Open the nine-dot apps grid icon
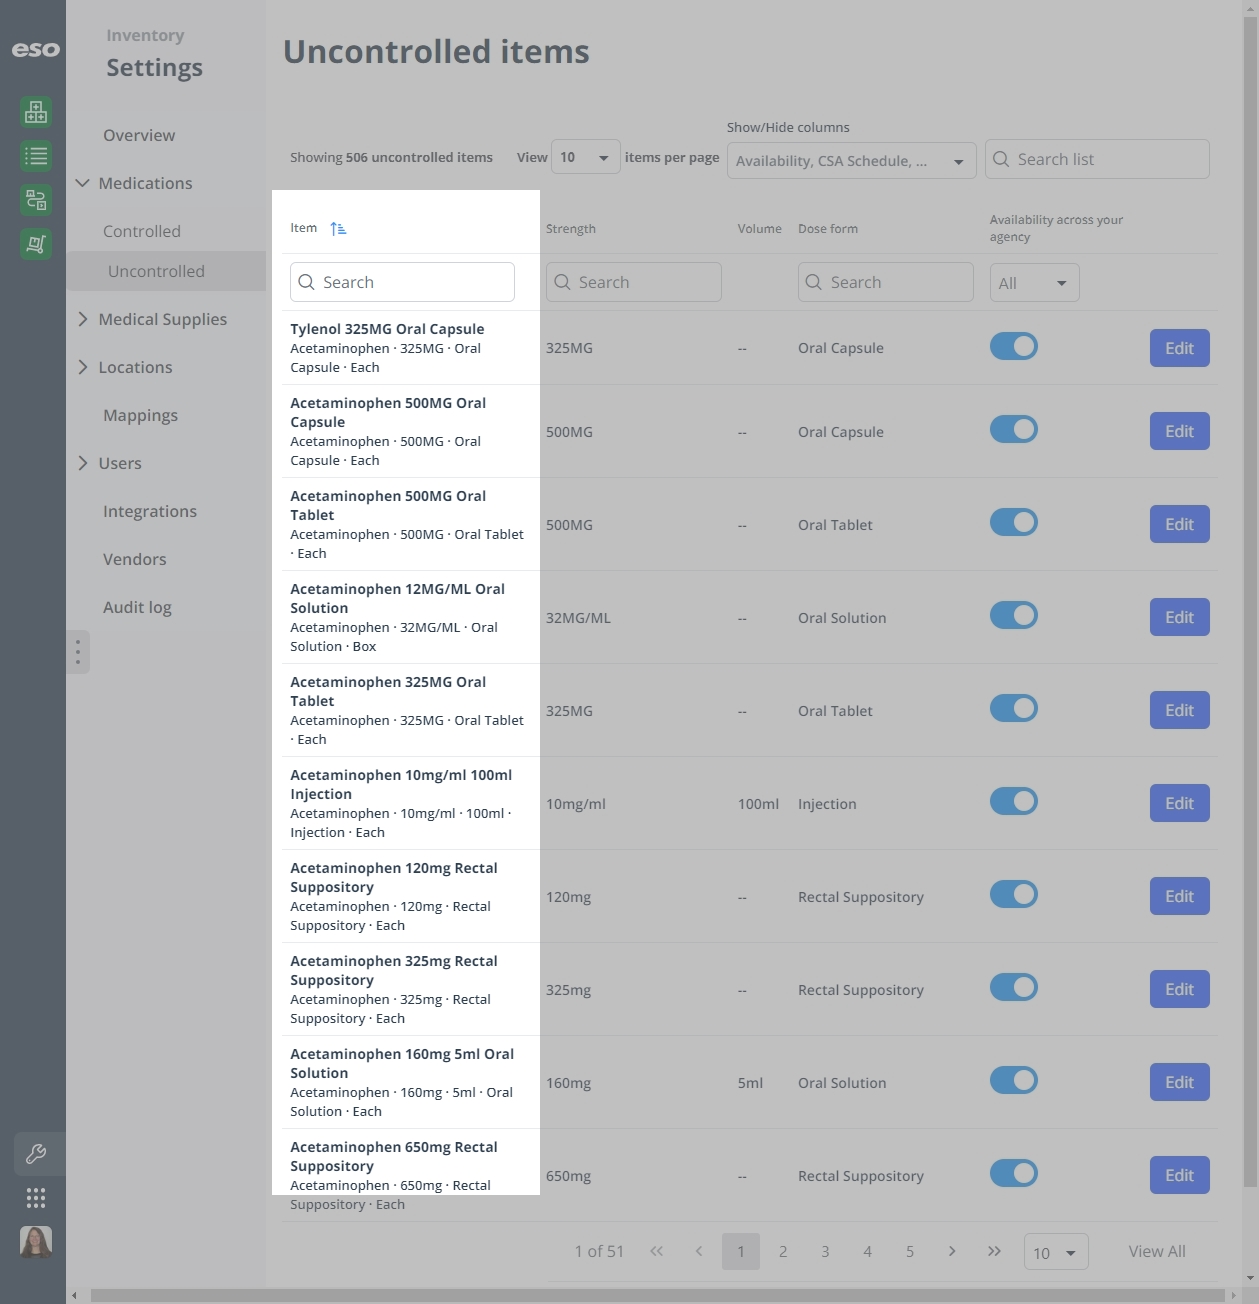Image resolution: width=1259 pixels, height=1304 pixels. [x=36, y=1198]
